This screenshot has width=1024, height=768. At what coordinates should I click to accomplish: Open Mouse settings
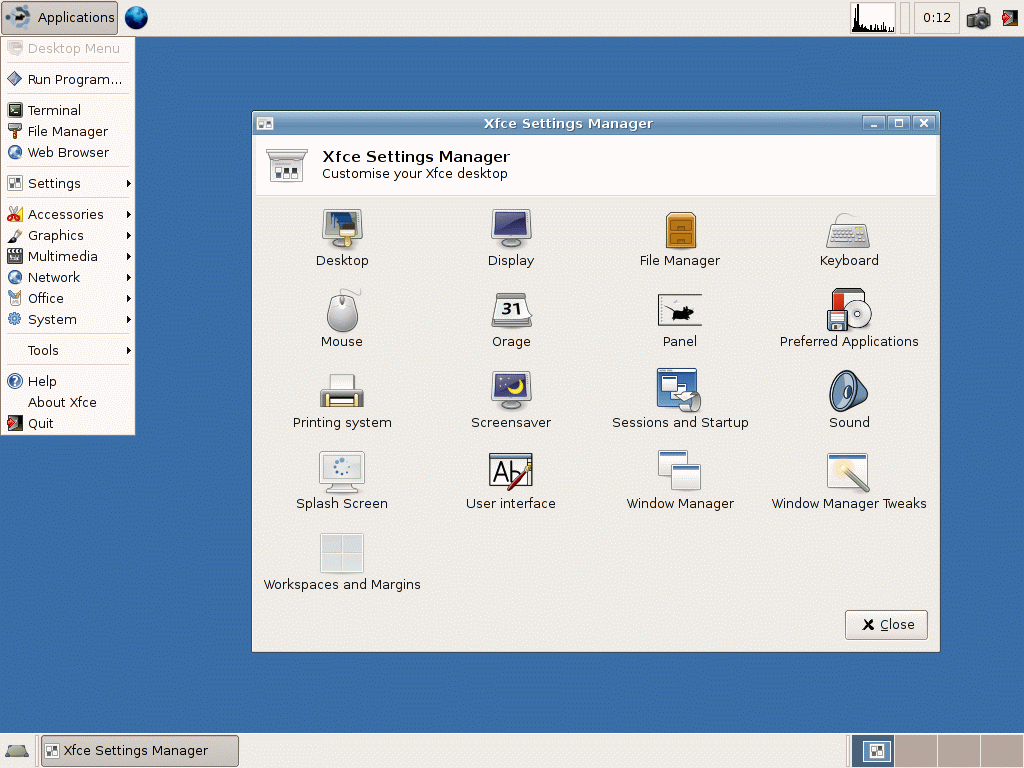342,311
